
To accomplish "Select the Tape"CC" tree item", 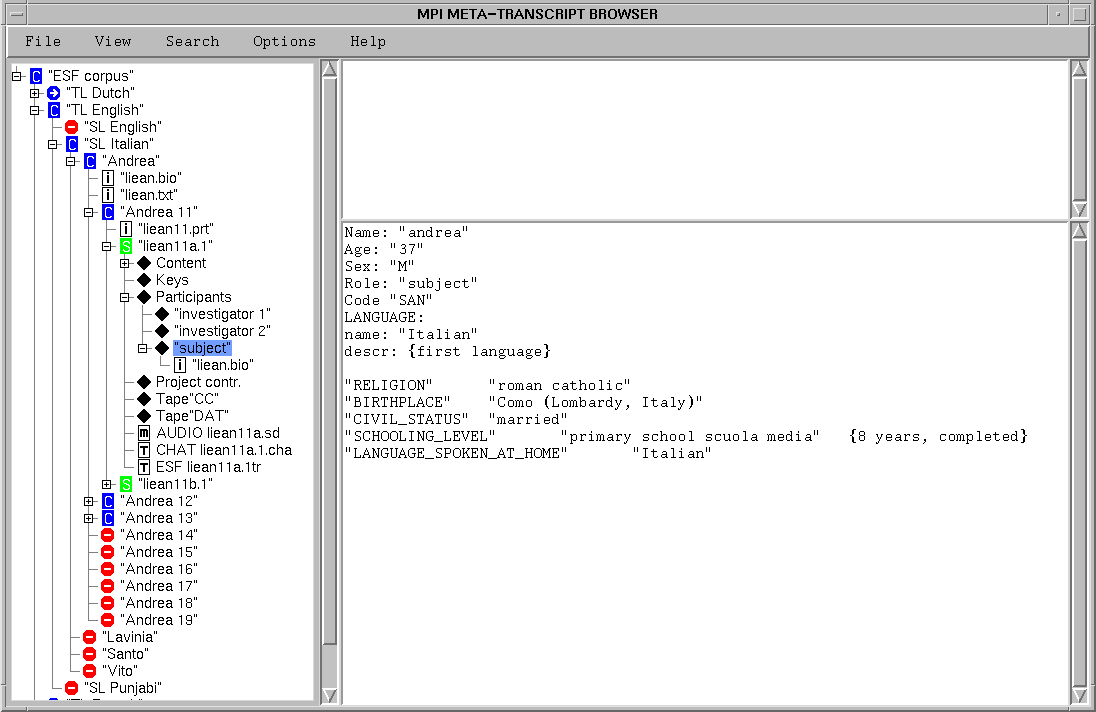I will click(187, 399).
